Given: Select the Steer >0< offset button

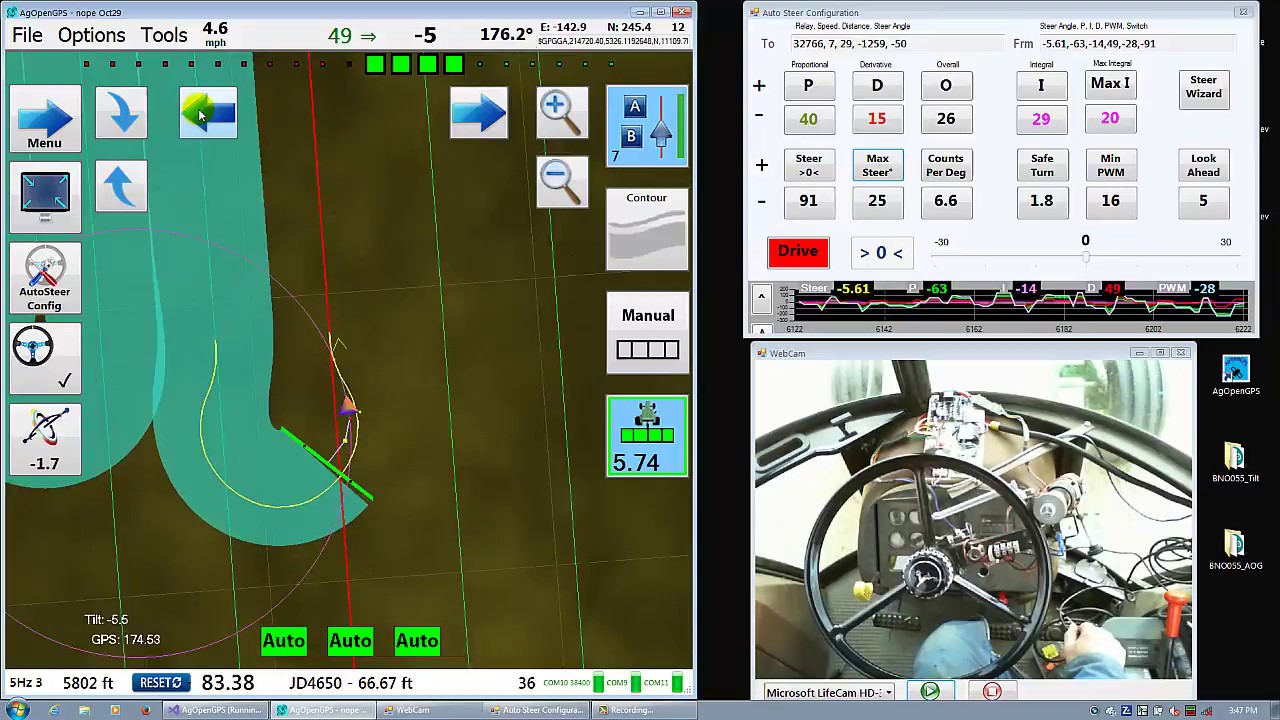Looking at the screenshot, I should coord(808,165).
